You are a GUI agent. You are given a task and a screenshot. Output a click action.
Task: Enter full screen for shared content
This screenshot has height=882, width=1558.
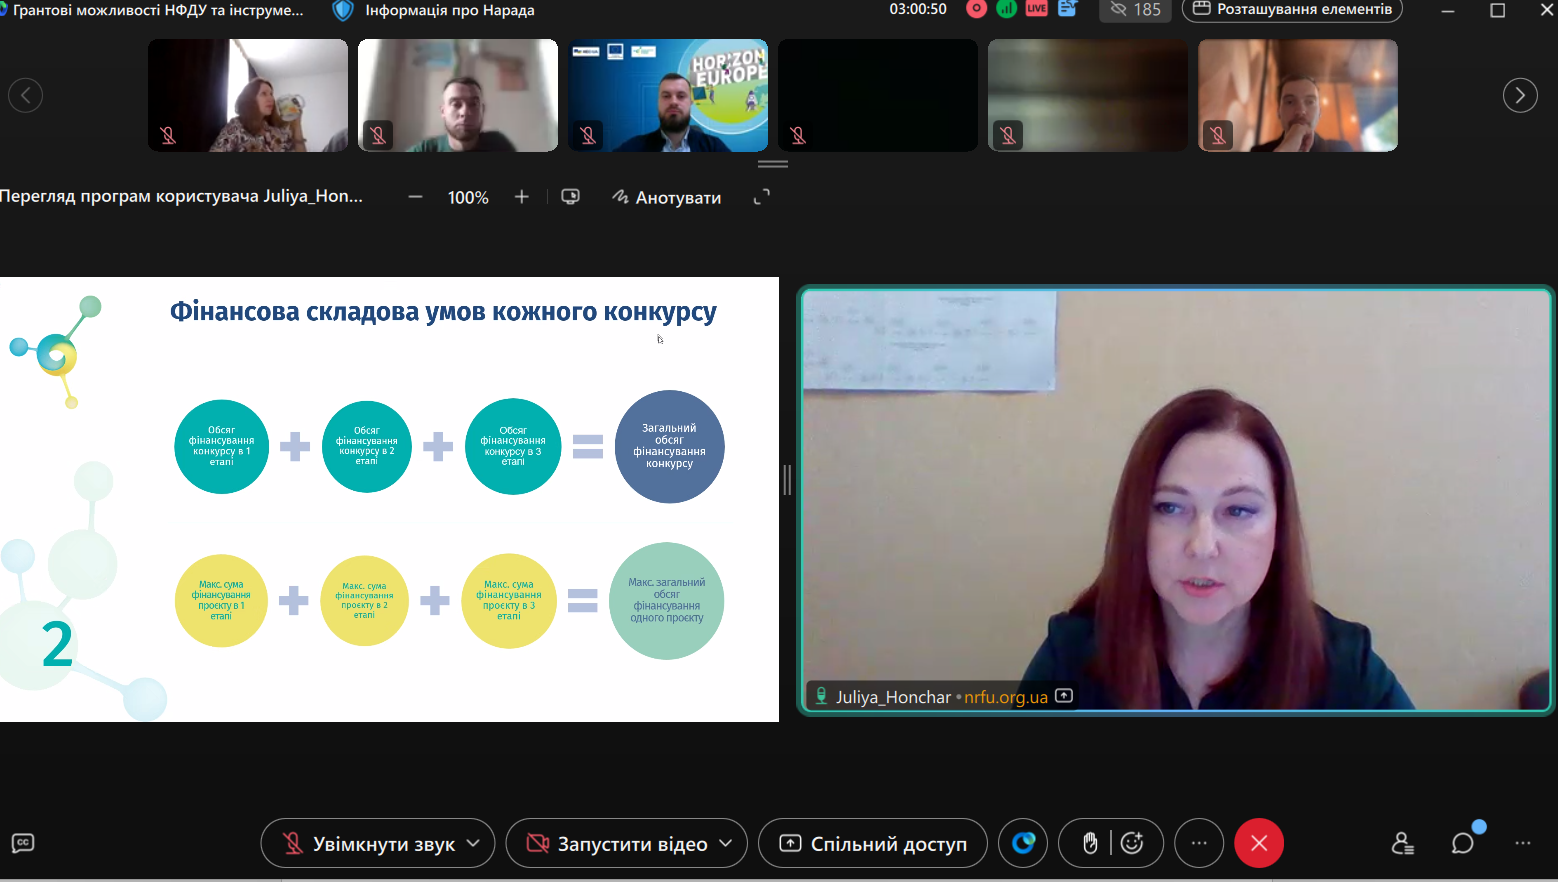coord(761,197)
